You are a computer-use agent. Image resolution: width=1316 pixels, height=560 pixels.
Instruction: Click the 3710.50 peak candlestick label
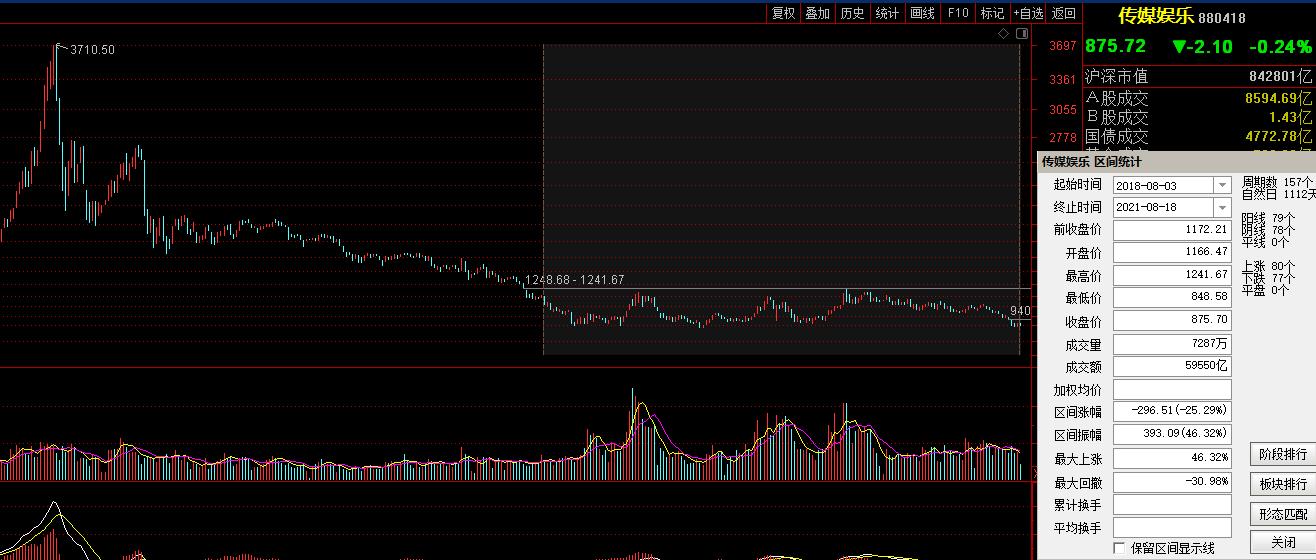coord(92,50)
